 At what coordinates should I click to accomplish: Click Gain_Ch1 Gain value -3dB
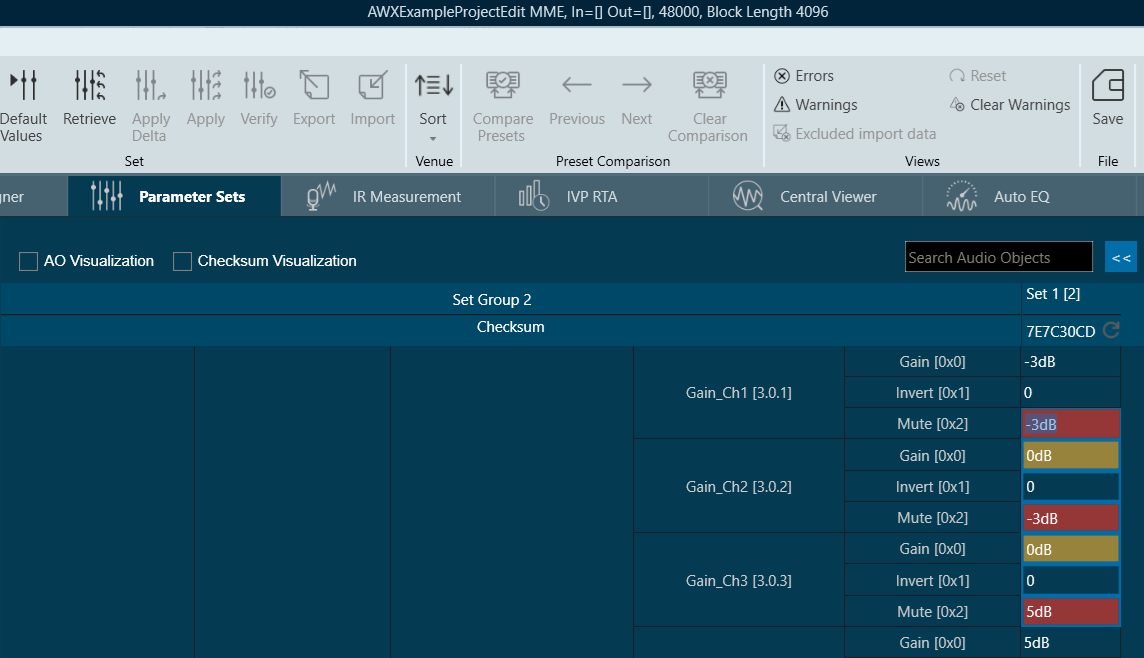click(x=1070, y=362)
